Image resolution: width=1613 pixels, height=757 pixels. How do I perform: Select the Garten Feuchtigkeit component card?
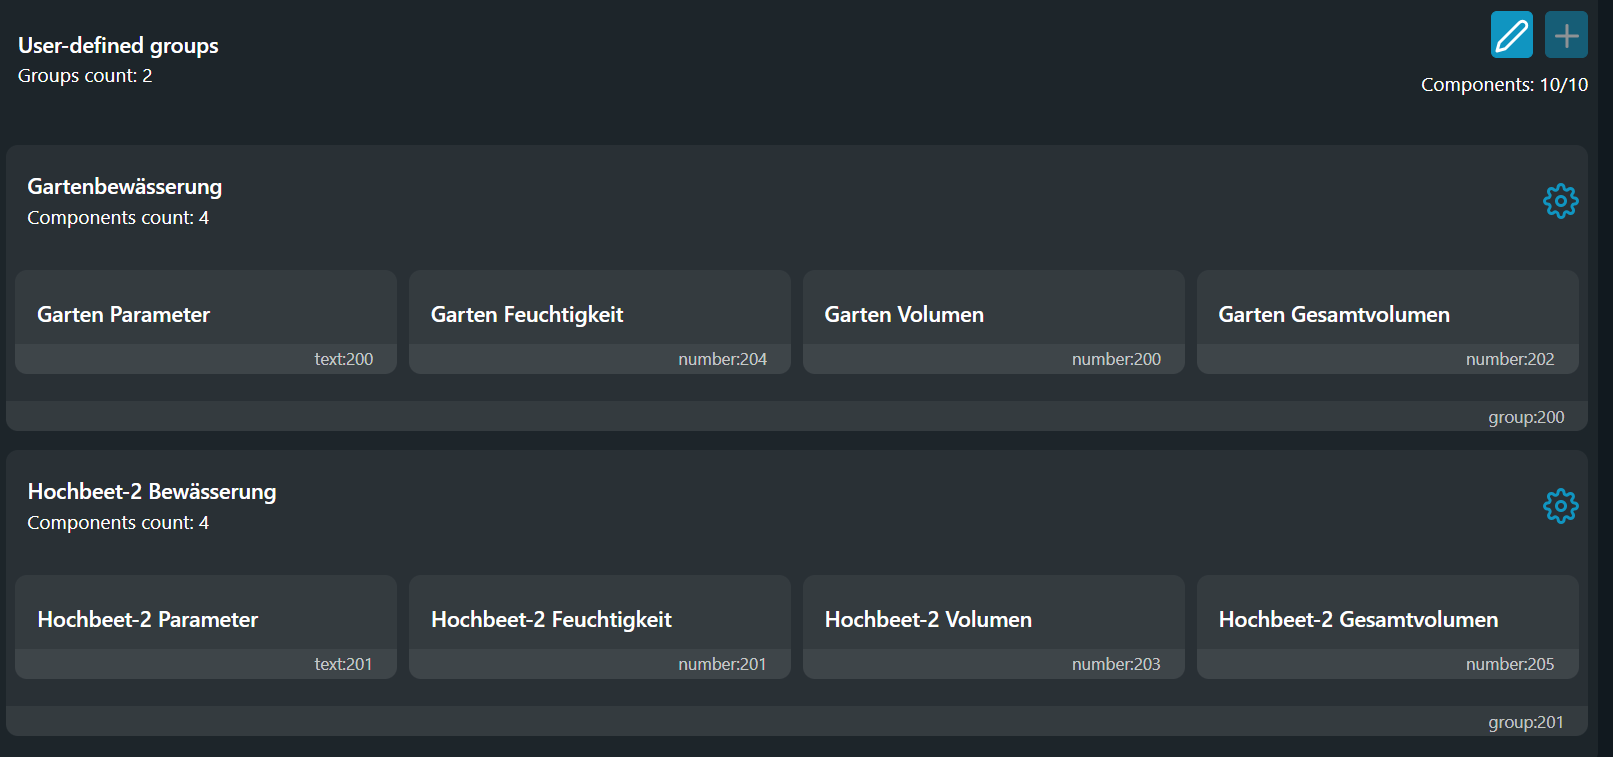(x=600, y=322)
